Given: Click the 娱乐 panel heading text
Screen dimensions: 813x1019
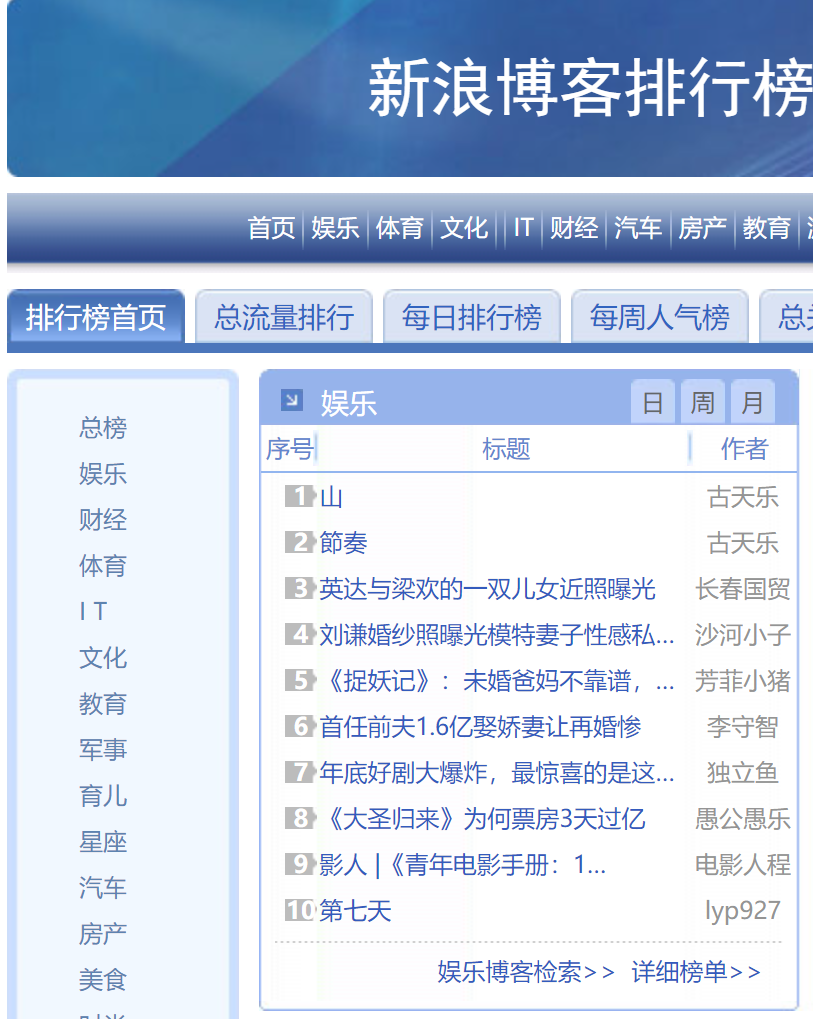Looking at the screenshot, I should 348,404.
